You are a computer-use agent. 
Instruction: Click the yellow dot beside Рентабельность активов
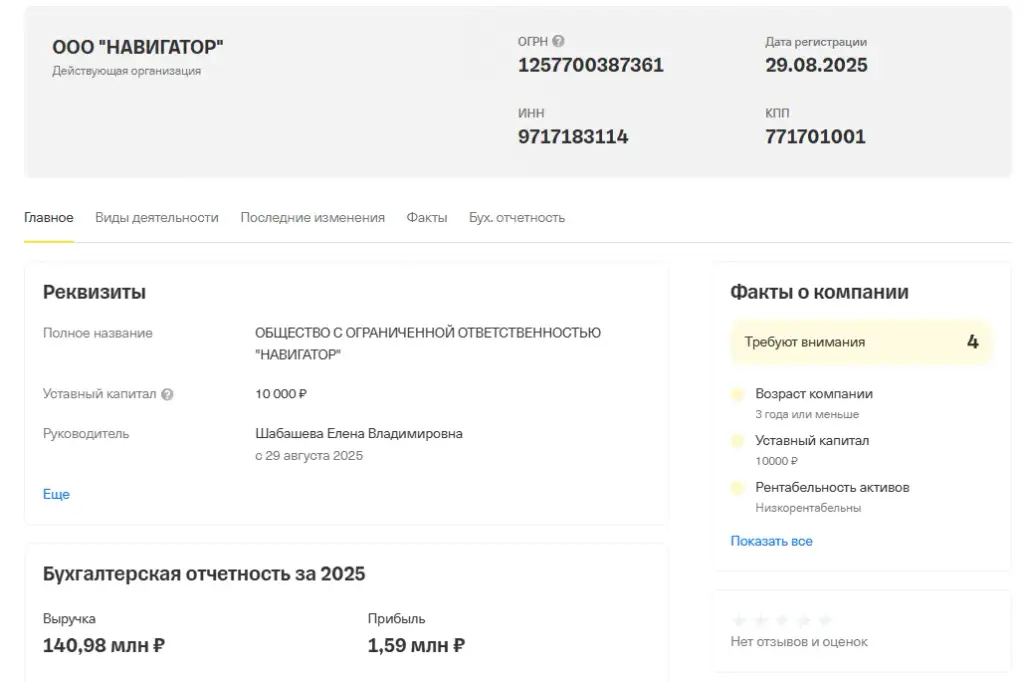[x=737, y=487]
